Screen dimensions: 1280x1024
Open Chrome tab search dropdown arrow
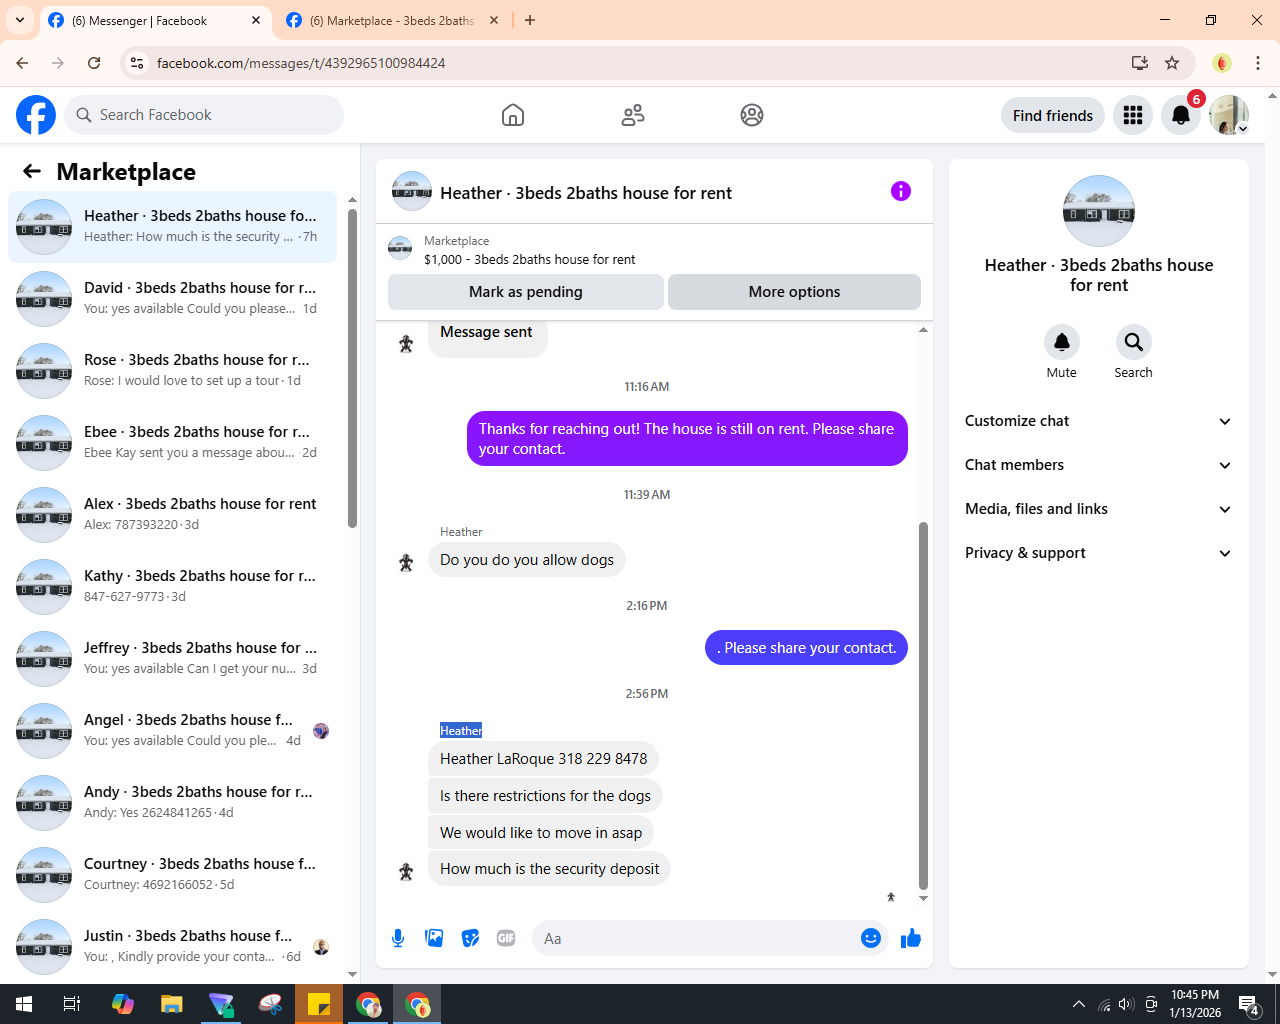20,20
